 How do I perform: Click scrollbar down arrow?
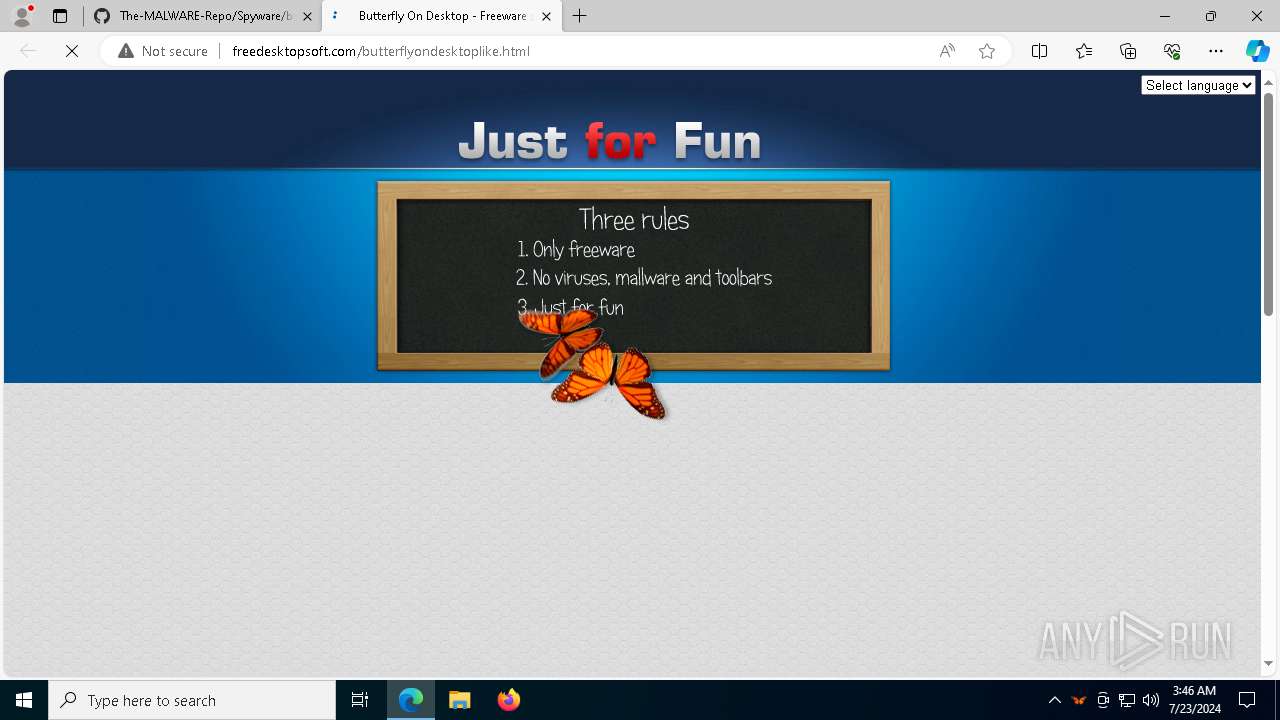click(1268, 663)
